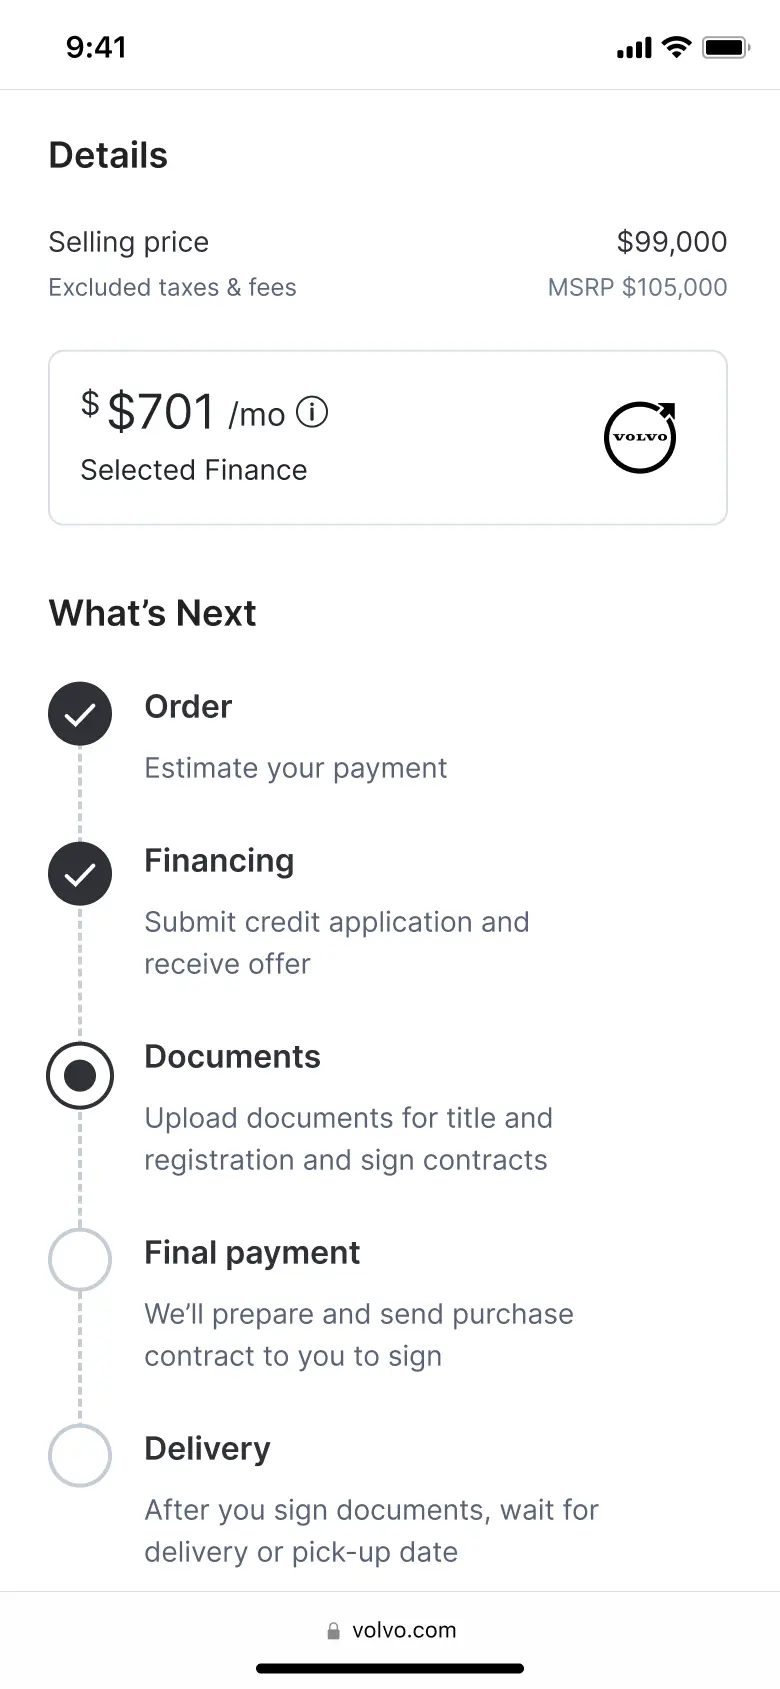Tap the cellular signal bars icon
The width and height of the screenshot is (780, 1689).
click(634, 47)
